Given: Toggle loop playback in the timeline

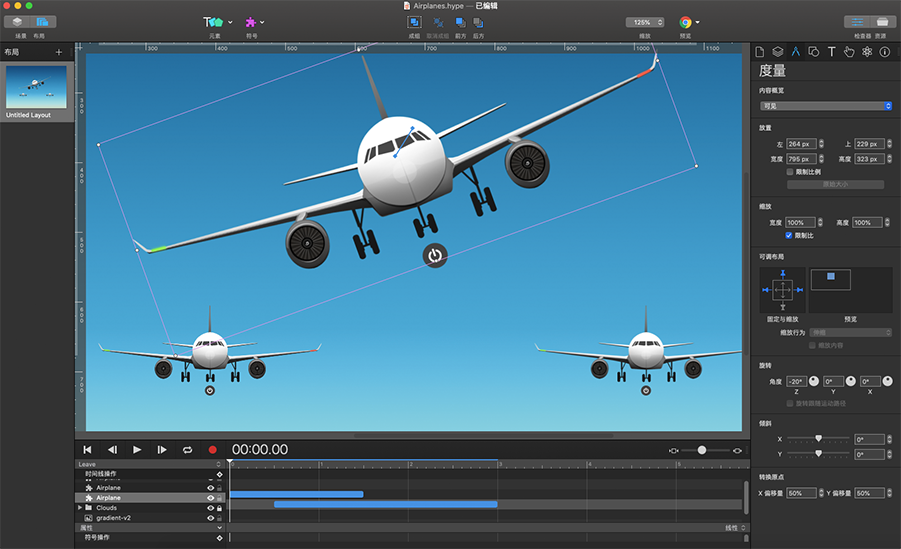Looking at the screenshot, I should (x=187, y=450).
